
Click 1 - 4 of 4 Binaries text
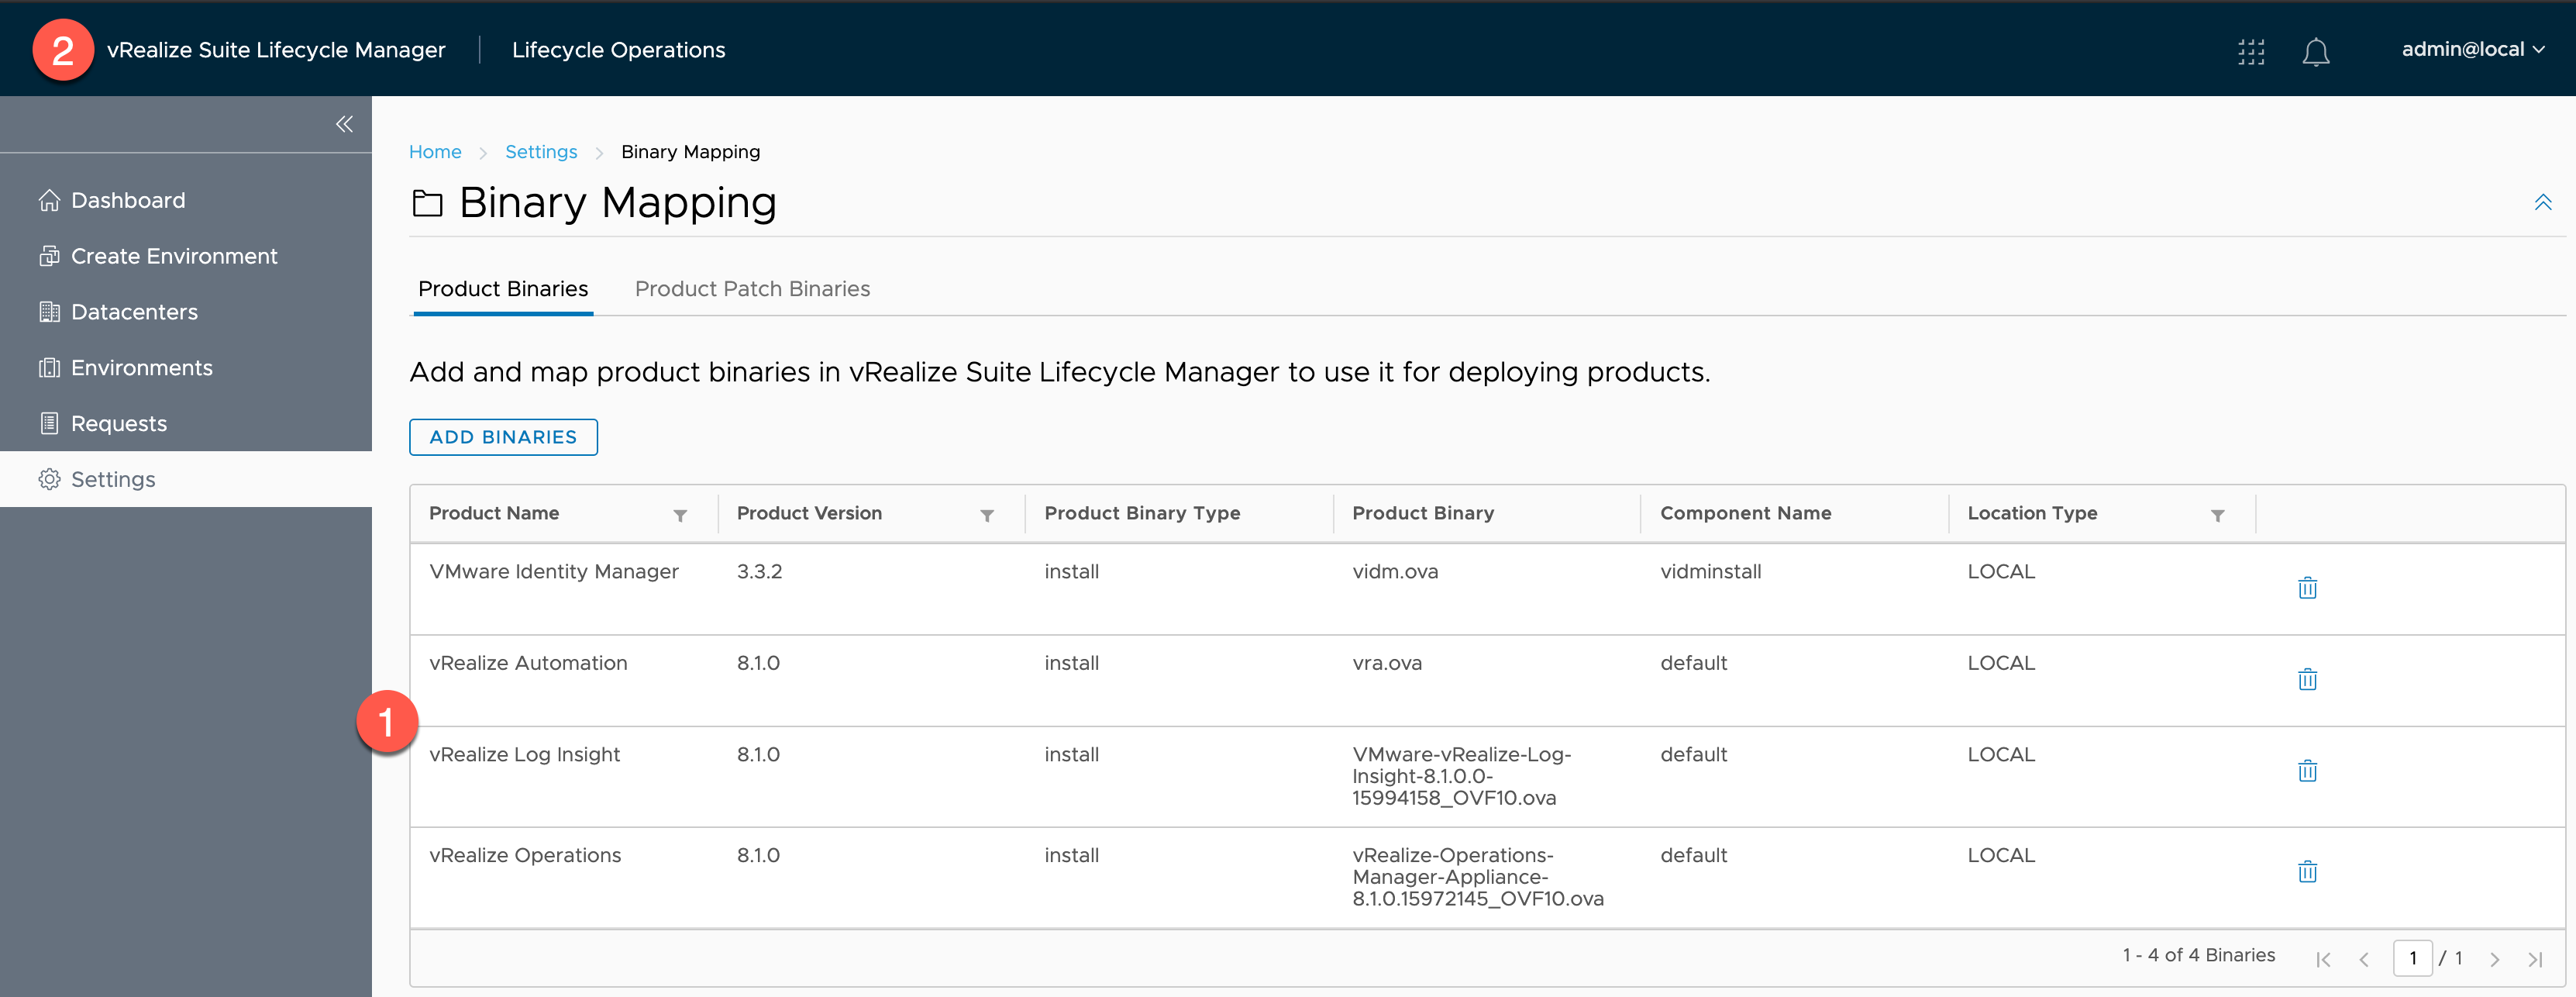point(2198,955)
